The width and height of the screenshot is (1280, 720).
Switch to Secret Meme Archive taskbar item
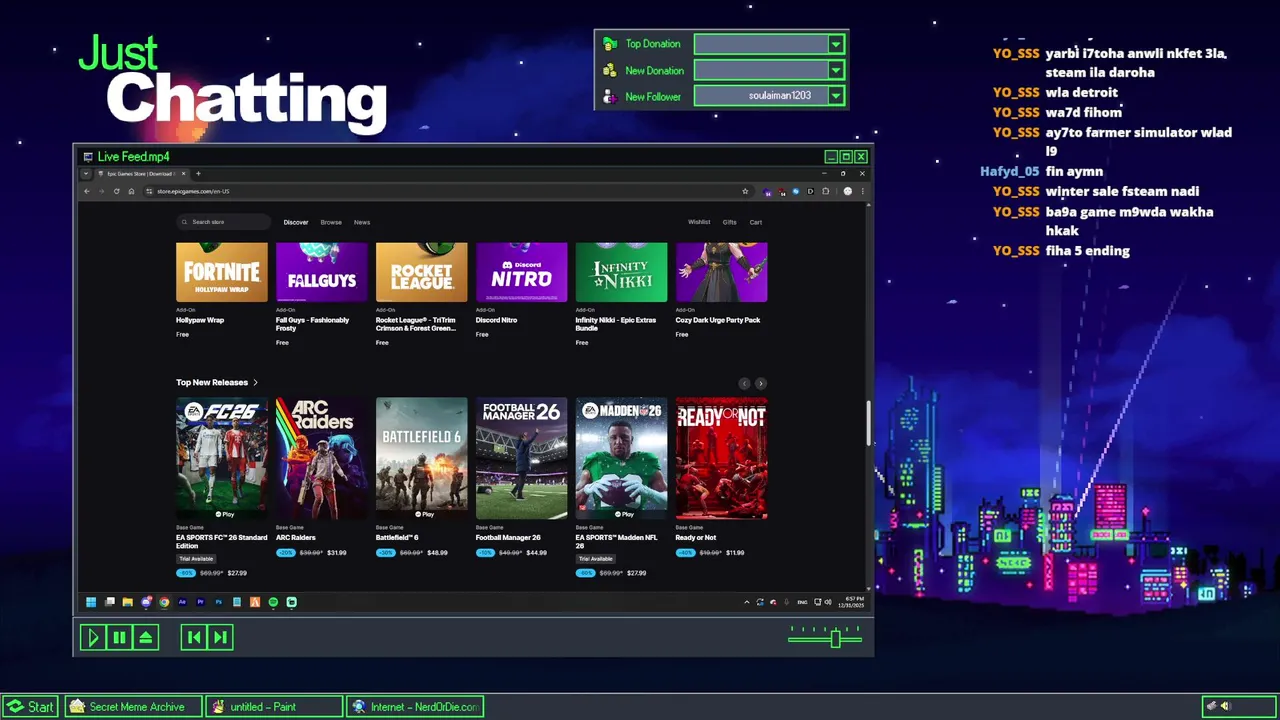pos(134,707)
